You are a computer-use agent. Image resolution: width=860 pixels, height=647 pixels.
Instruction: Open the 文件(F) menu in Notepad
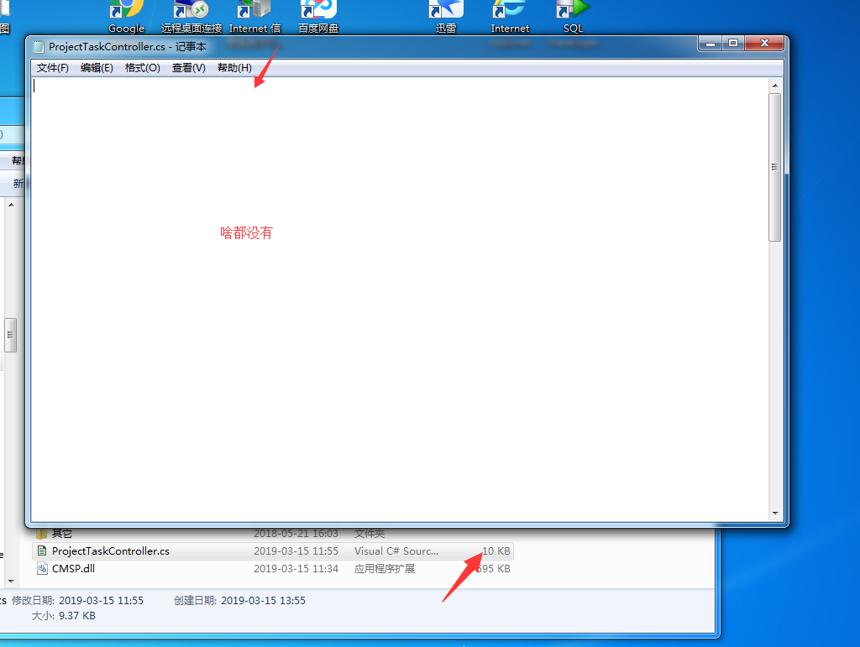click(x=53, y=68)
